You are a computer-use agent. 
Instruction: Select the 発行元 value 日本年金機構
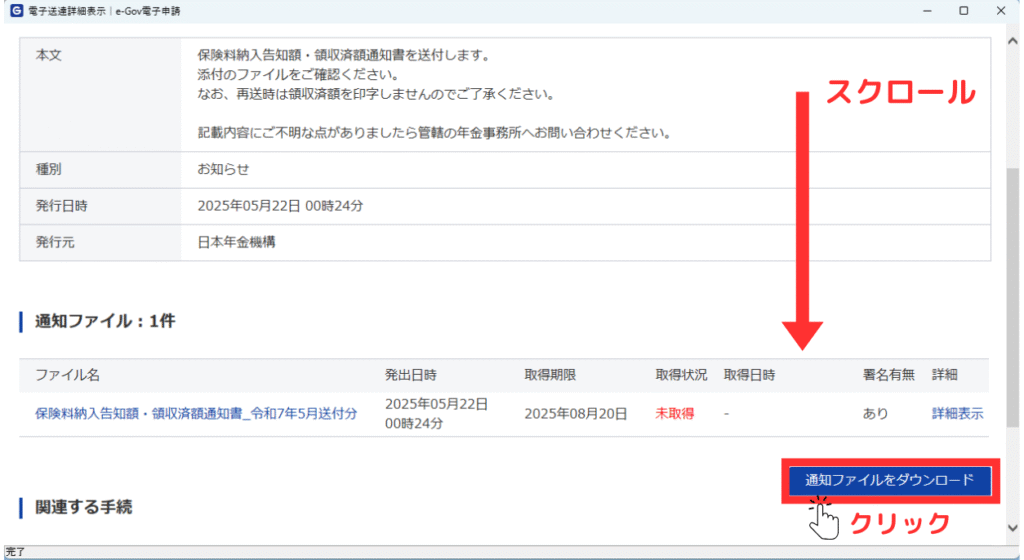tap(236, 242)
